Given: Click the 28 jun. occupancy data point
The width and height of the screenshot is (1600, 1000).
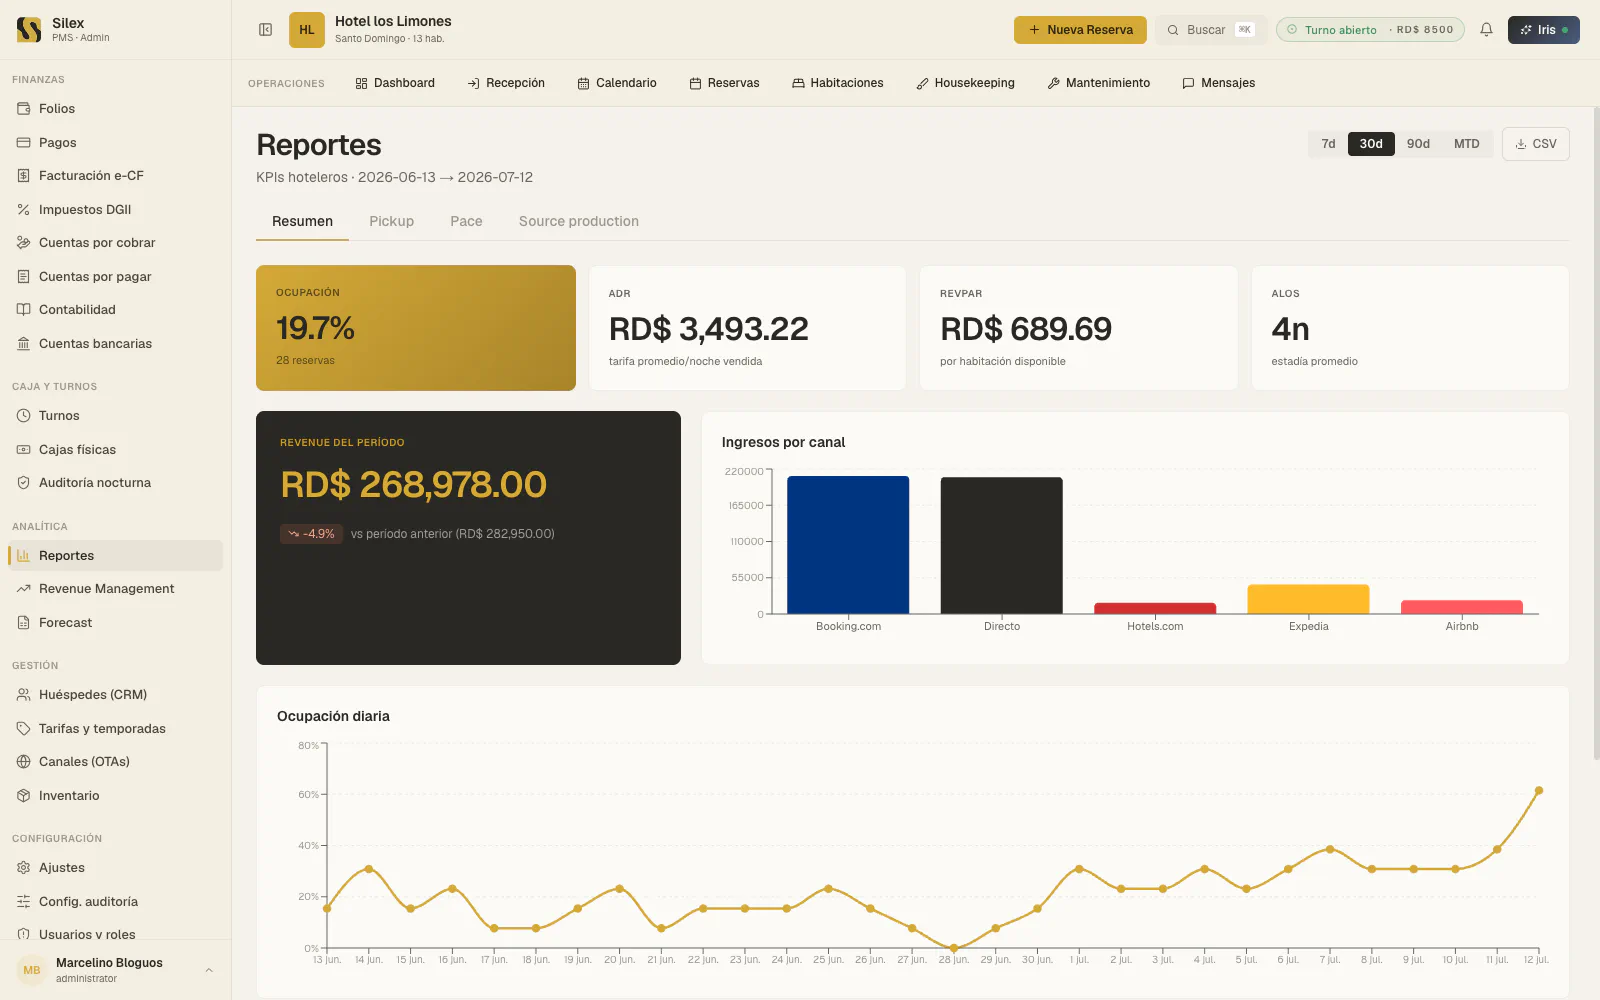Looking at the screenshot, I should pyautogui.click(x=954, y=948).
